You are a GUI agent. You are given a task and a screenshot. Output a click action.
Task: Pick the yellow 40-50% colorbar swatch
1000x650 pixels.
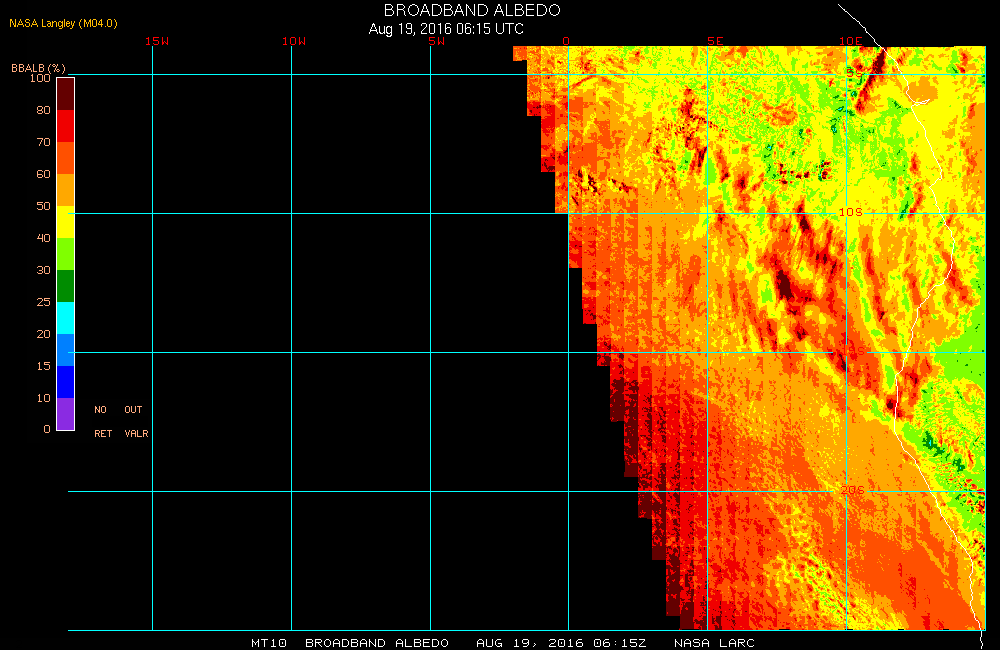click(x=65, y=222)
